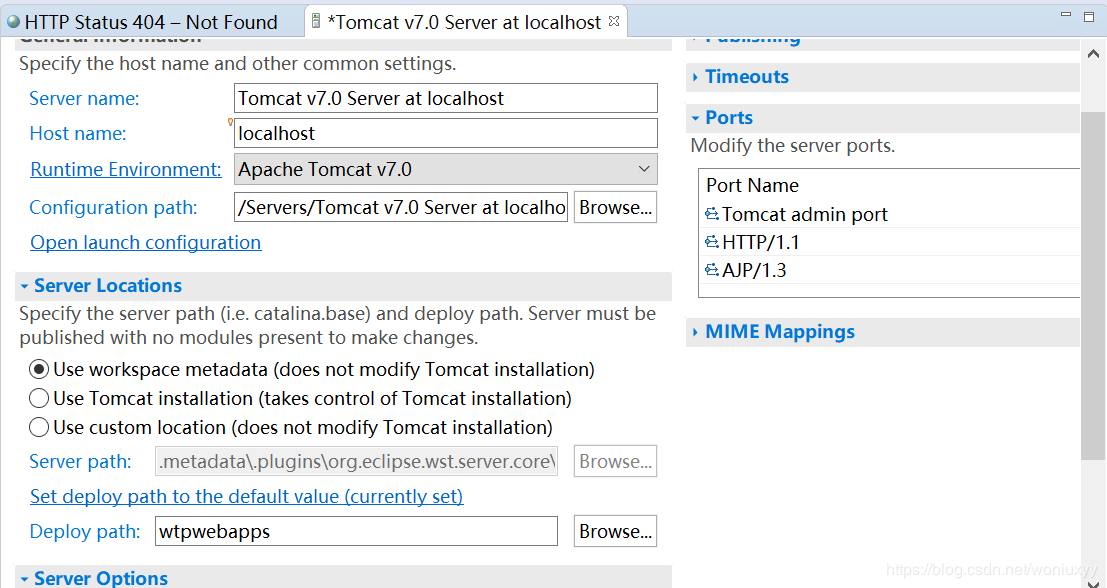This screenshot has height=588, width=1107.
Task: Click the server icon on Tomcat tab
Action: (316, 21)
